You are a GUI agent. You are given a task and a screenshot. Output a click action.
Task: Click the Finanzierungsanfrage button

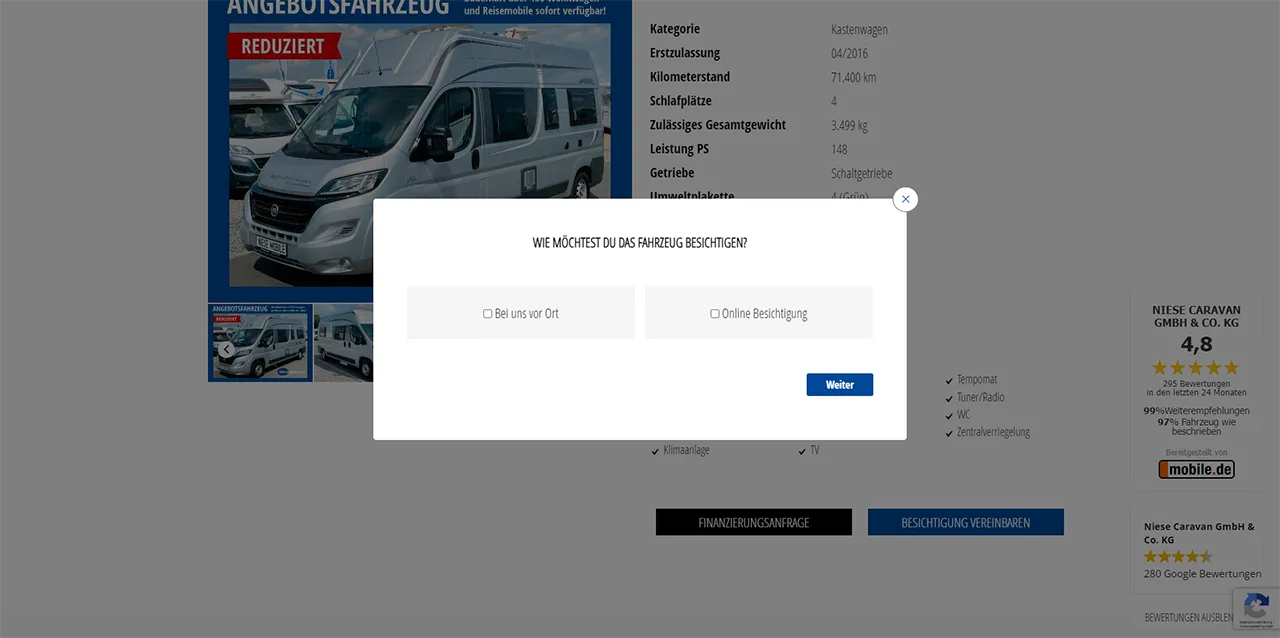pos(754,522)
